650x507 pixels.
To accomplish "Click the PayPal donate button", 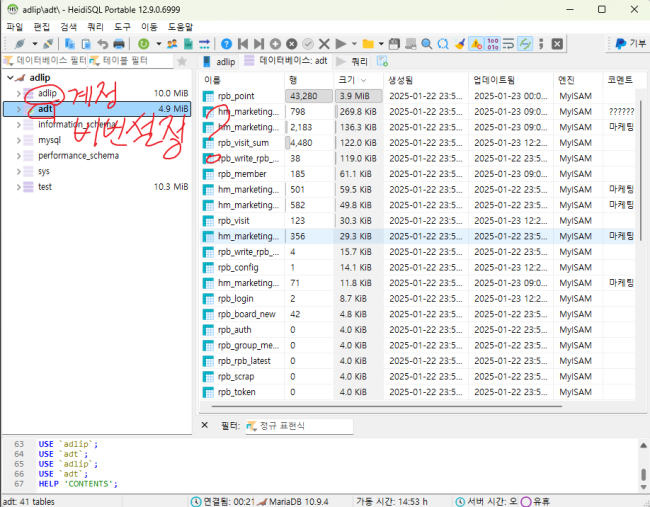I will click(x=630, y=44).
